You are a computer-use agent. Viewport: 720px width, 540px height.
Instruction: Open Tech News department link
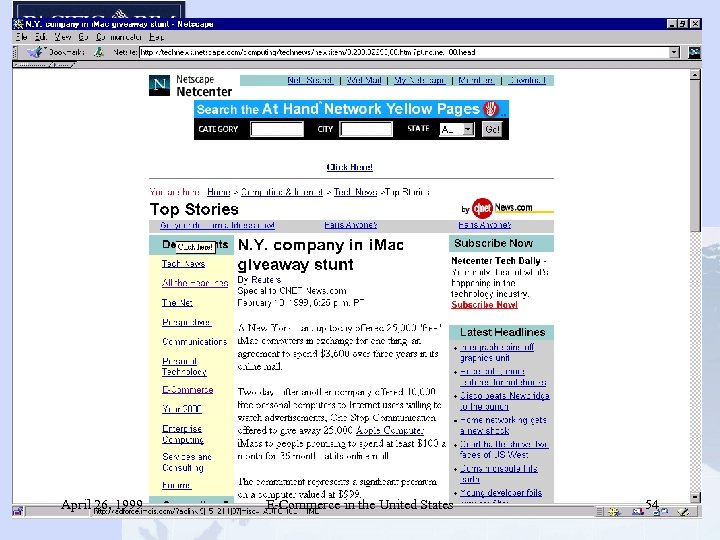coord(183,264)
